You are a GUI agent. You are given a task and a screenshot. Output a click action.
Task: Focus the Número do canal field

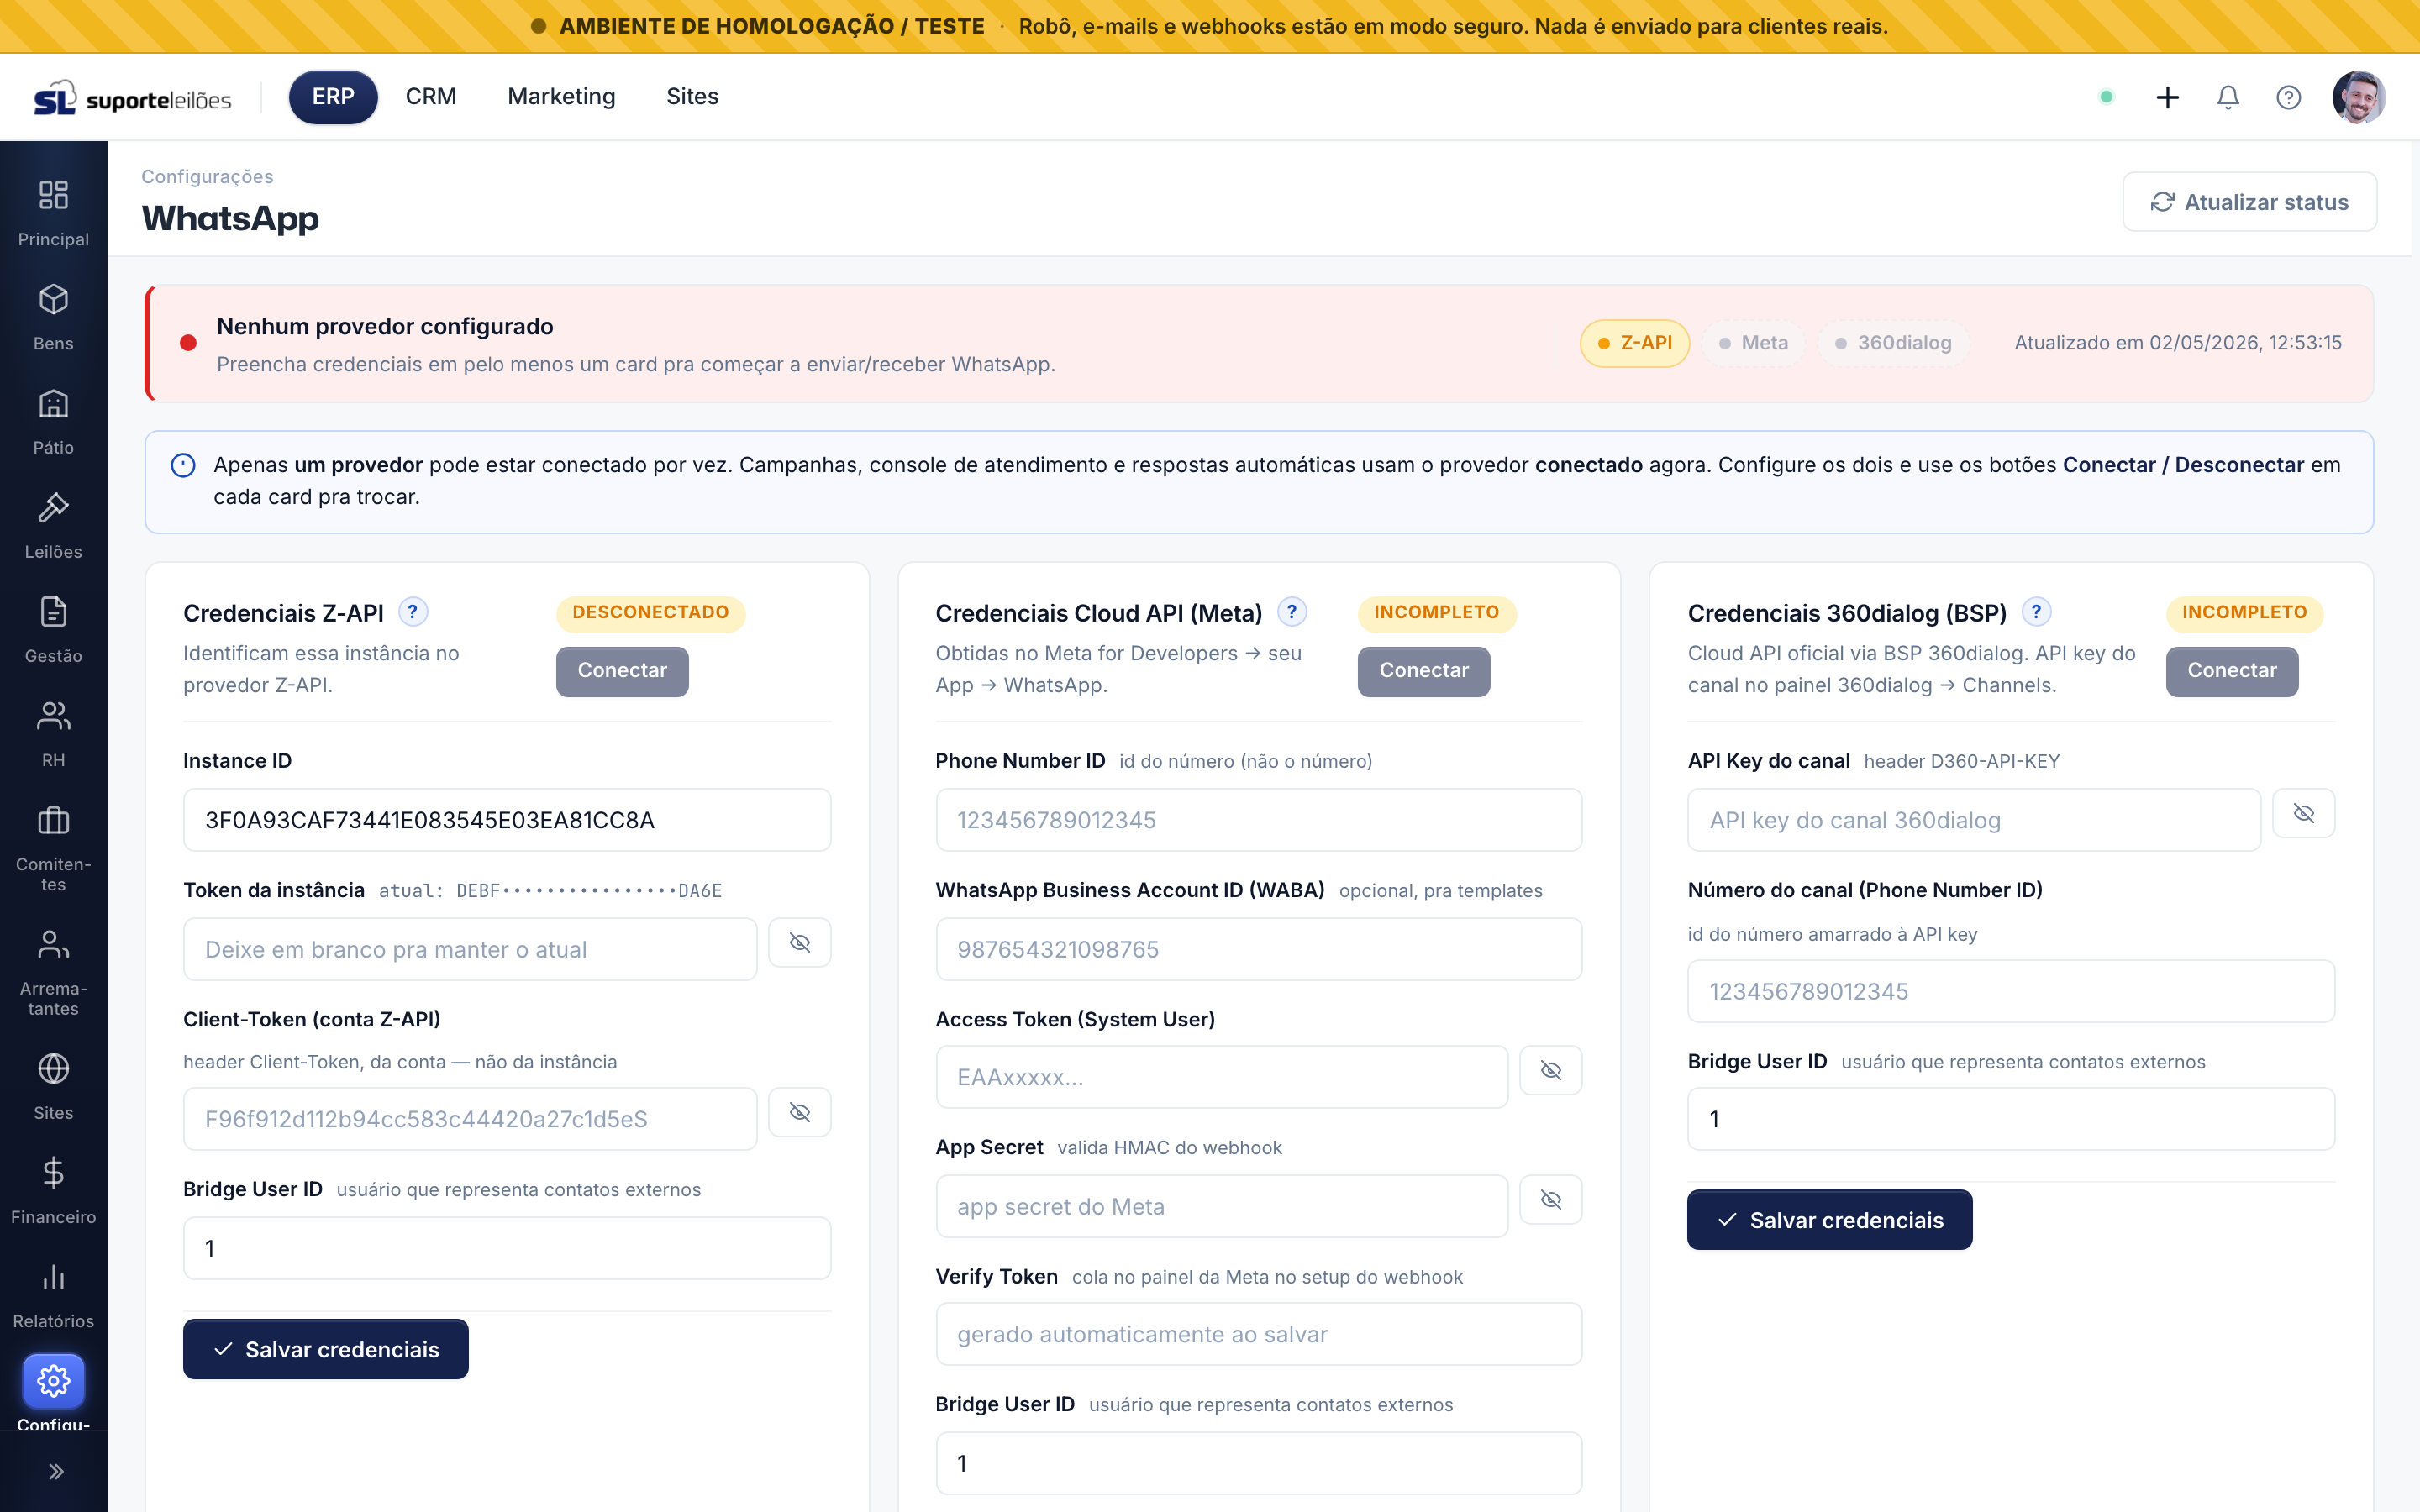click(2011, 991)
